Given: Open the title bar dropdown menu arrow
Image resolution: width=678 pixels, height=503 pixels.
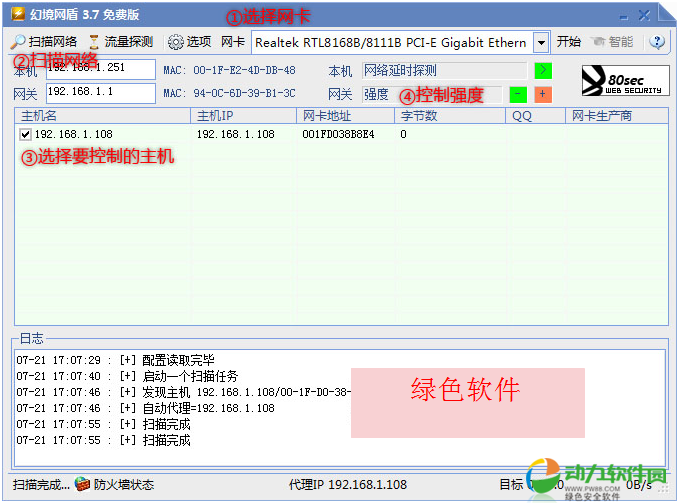Looking at the screenshot, I should [x=620, y=15].
